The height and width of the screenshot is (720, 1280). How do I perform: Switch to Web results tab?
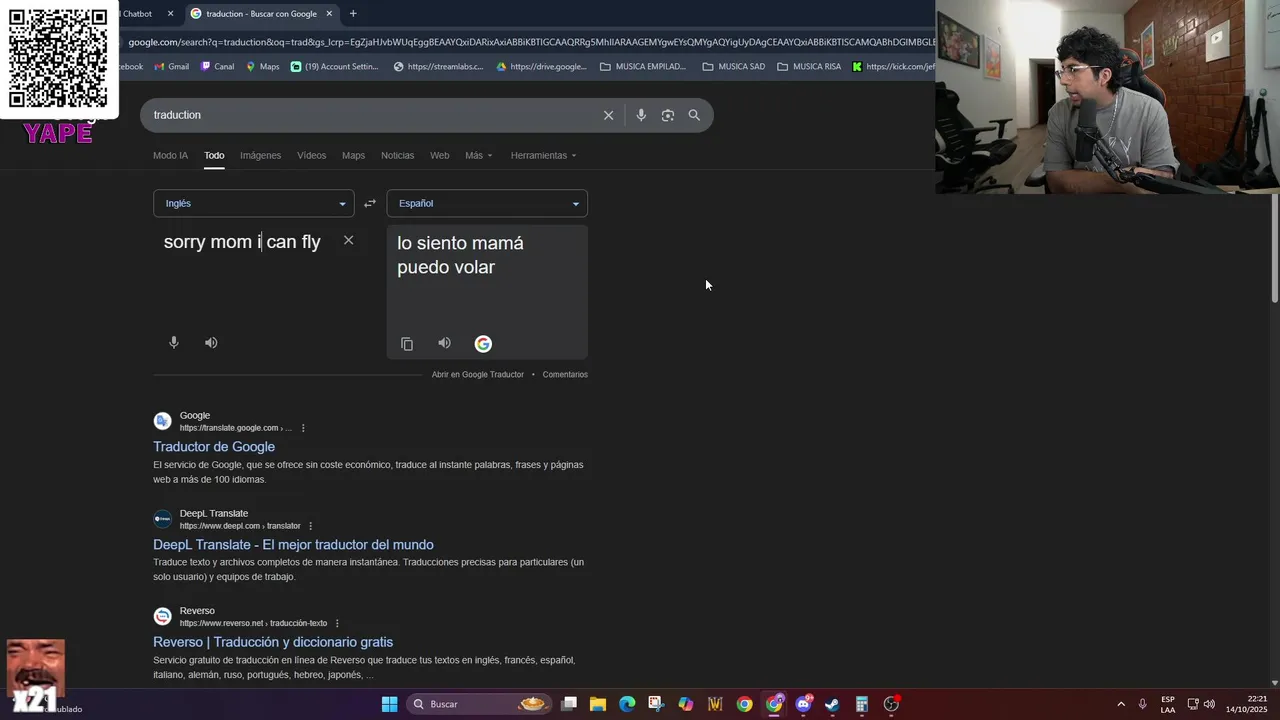439,155
